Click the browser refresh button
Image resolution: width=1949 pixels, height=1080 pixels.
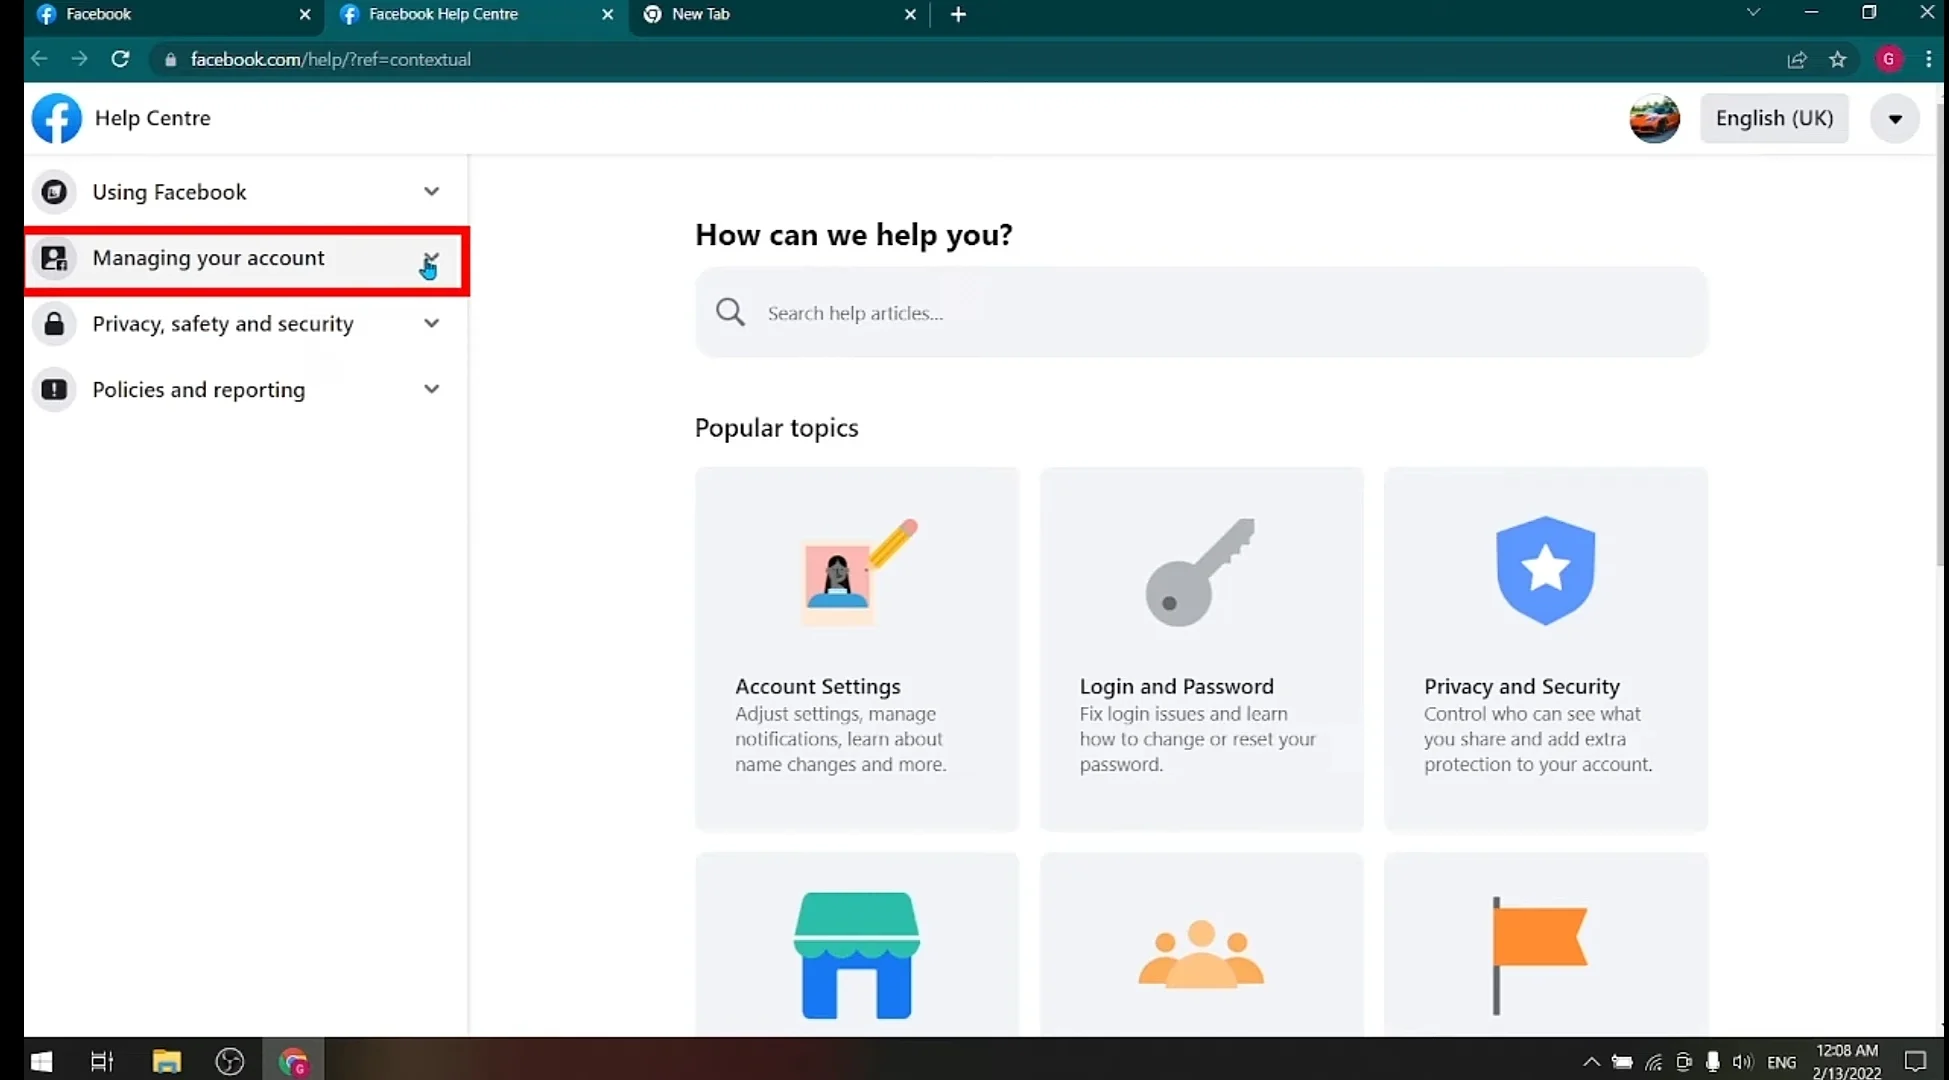(120, 60)
